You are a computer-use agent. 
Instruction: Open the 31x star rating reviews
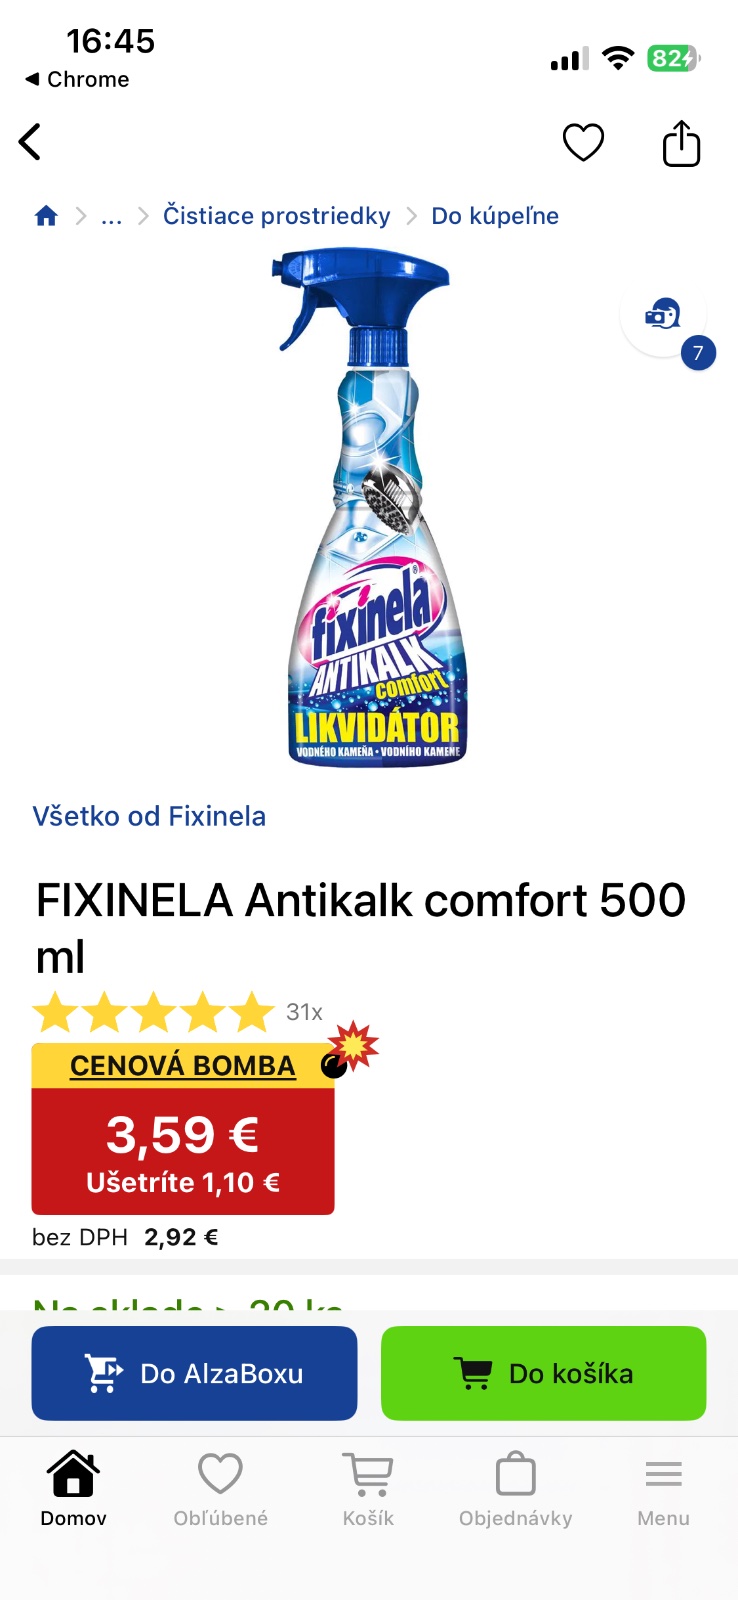[178, 1012]
